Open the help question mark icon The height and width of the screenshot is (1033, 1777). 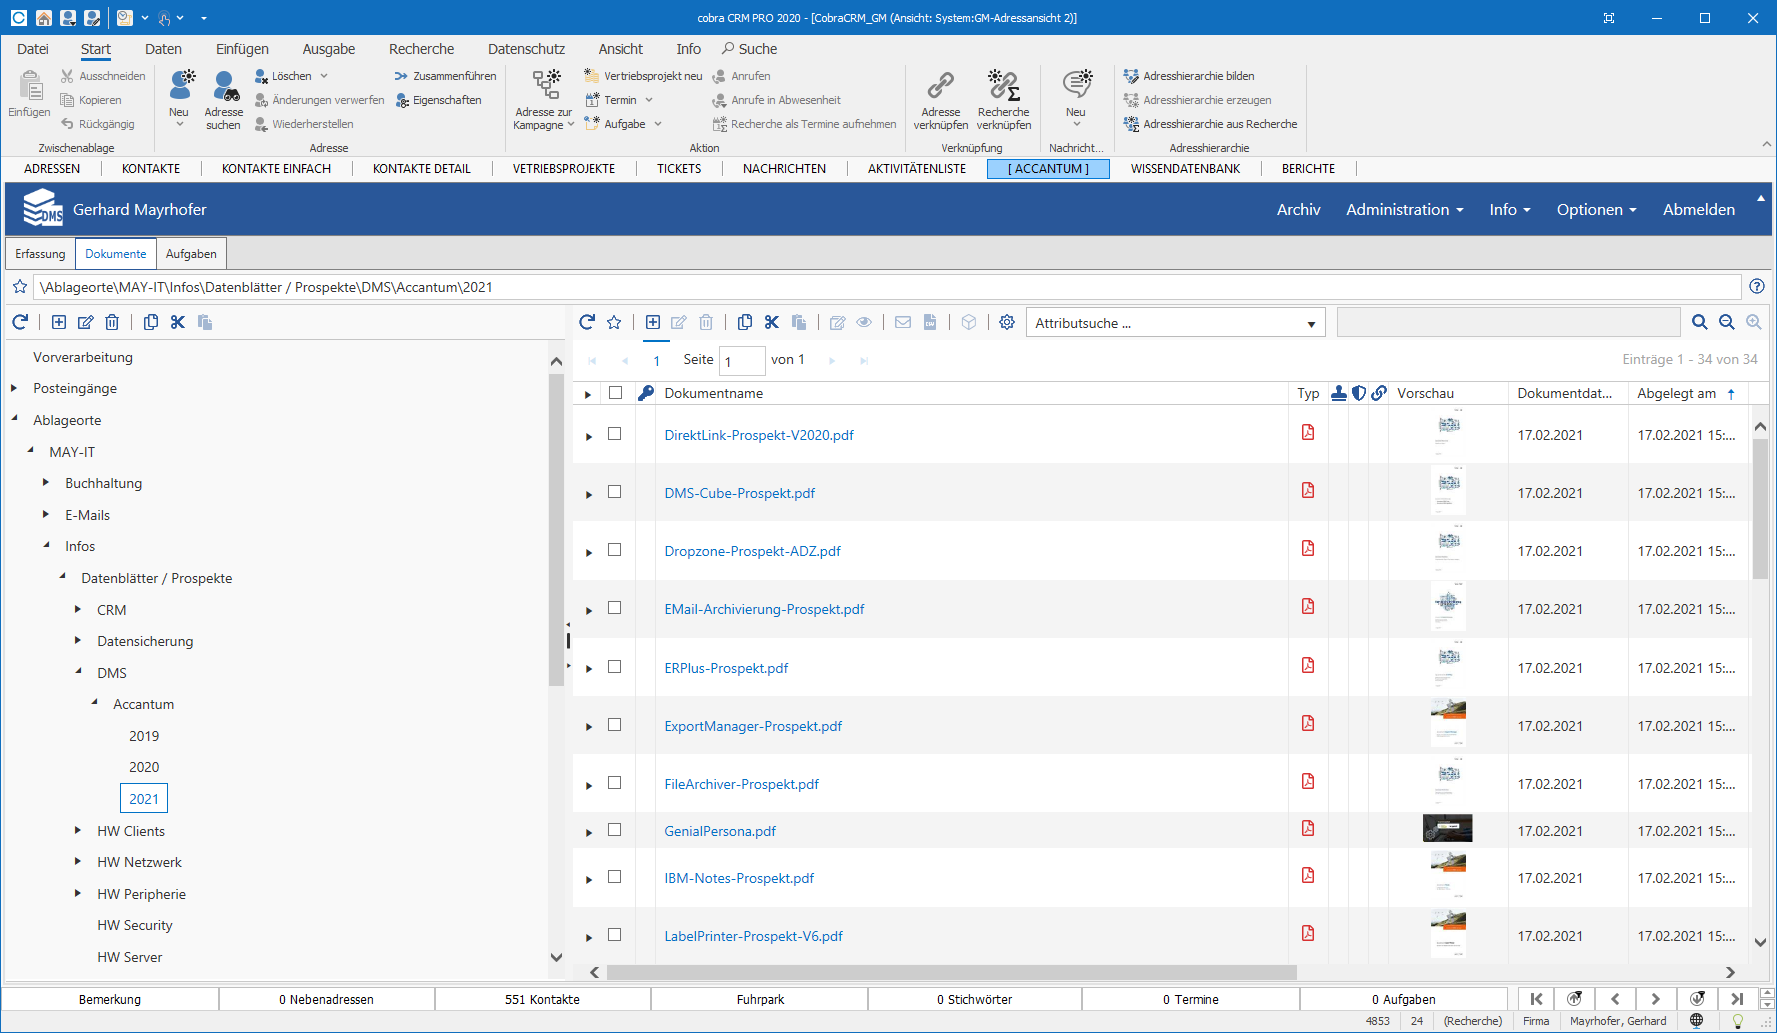click(x=1756, y=287)
